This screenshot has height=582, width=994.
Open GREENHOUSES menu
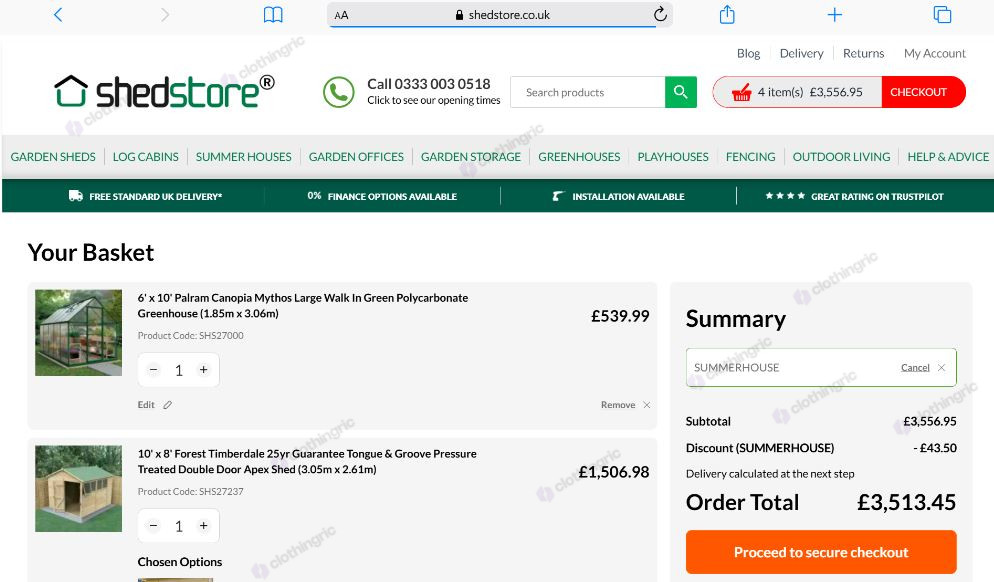pos(579,157)
